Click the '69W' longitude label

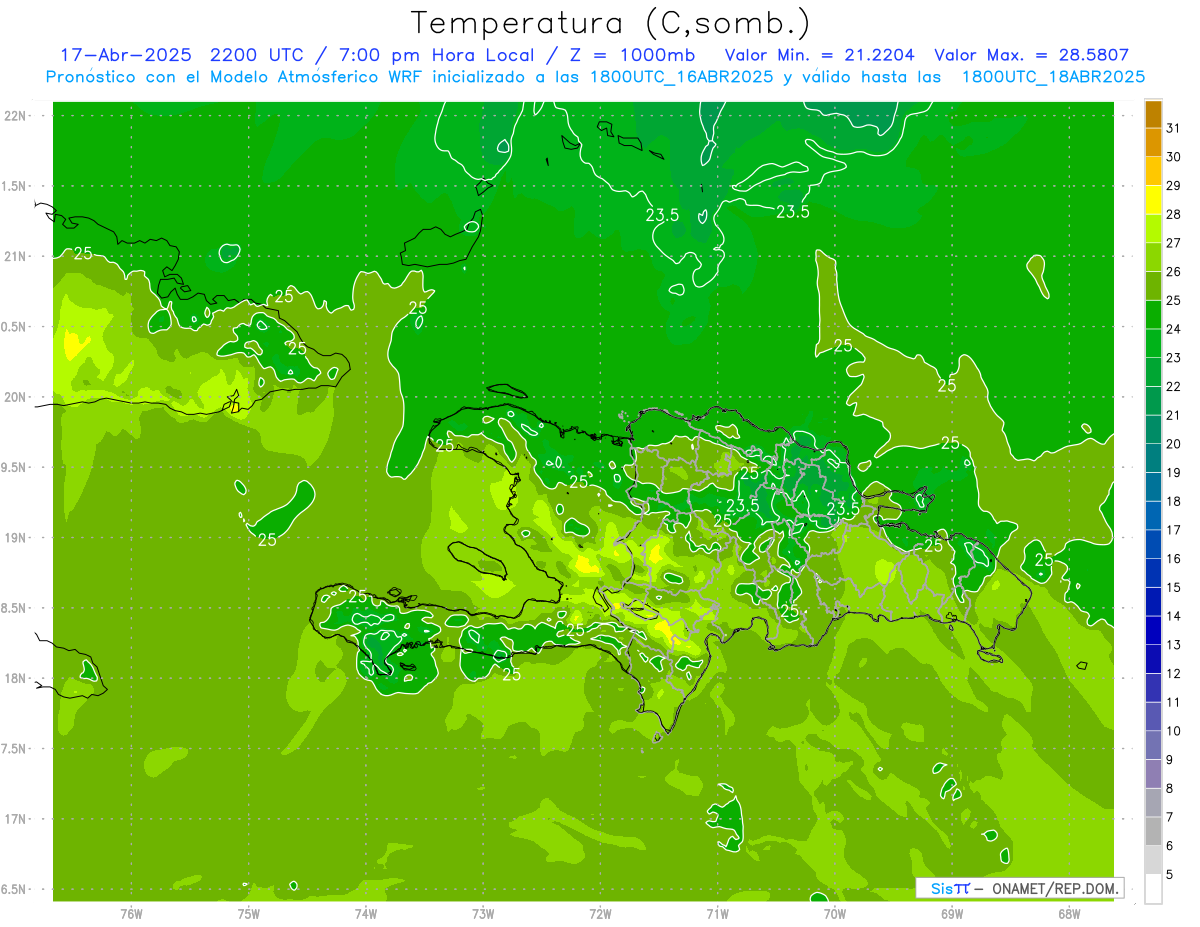point(952,914)
